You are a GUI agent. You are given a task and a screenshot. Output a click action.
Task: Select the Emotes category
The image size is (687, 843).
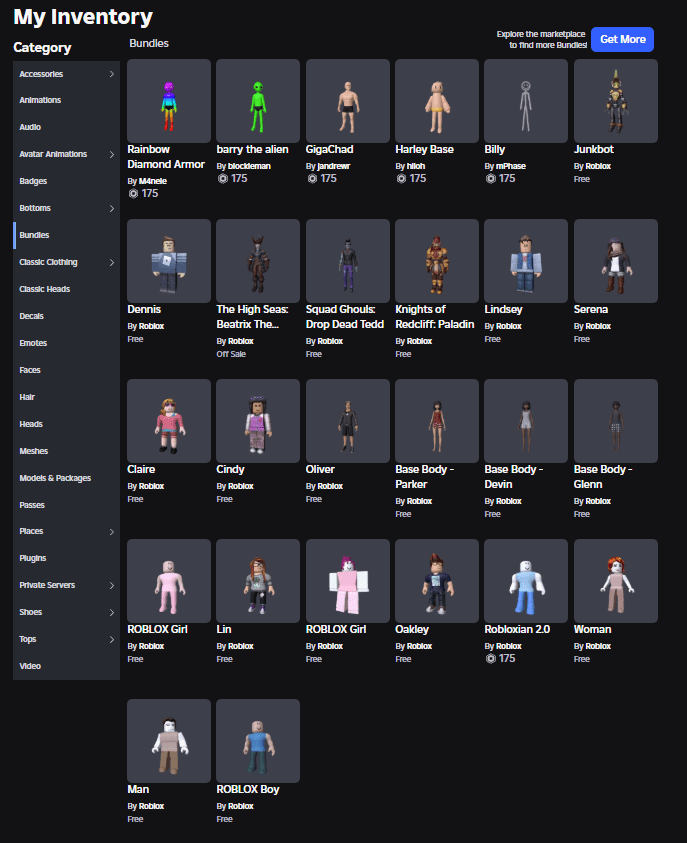click(67, 343)
